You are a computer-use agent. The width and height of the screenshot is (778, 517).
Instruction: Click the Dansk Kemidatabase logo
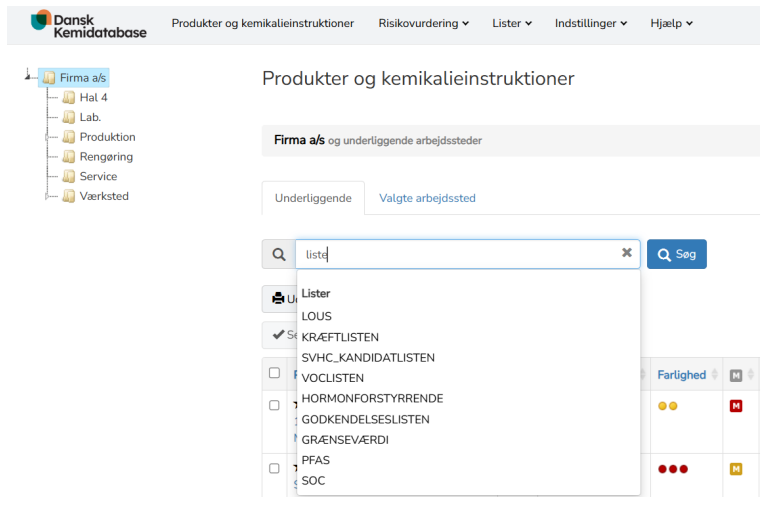[88, 24]
